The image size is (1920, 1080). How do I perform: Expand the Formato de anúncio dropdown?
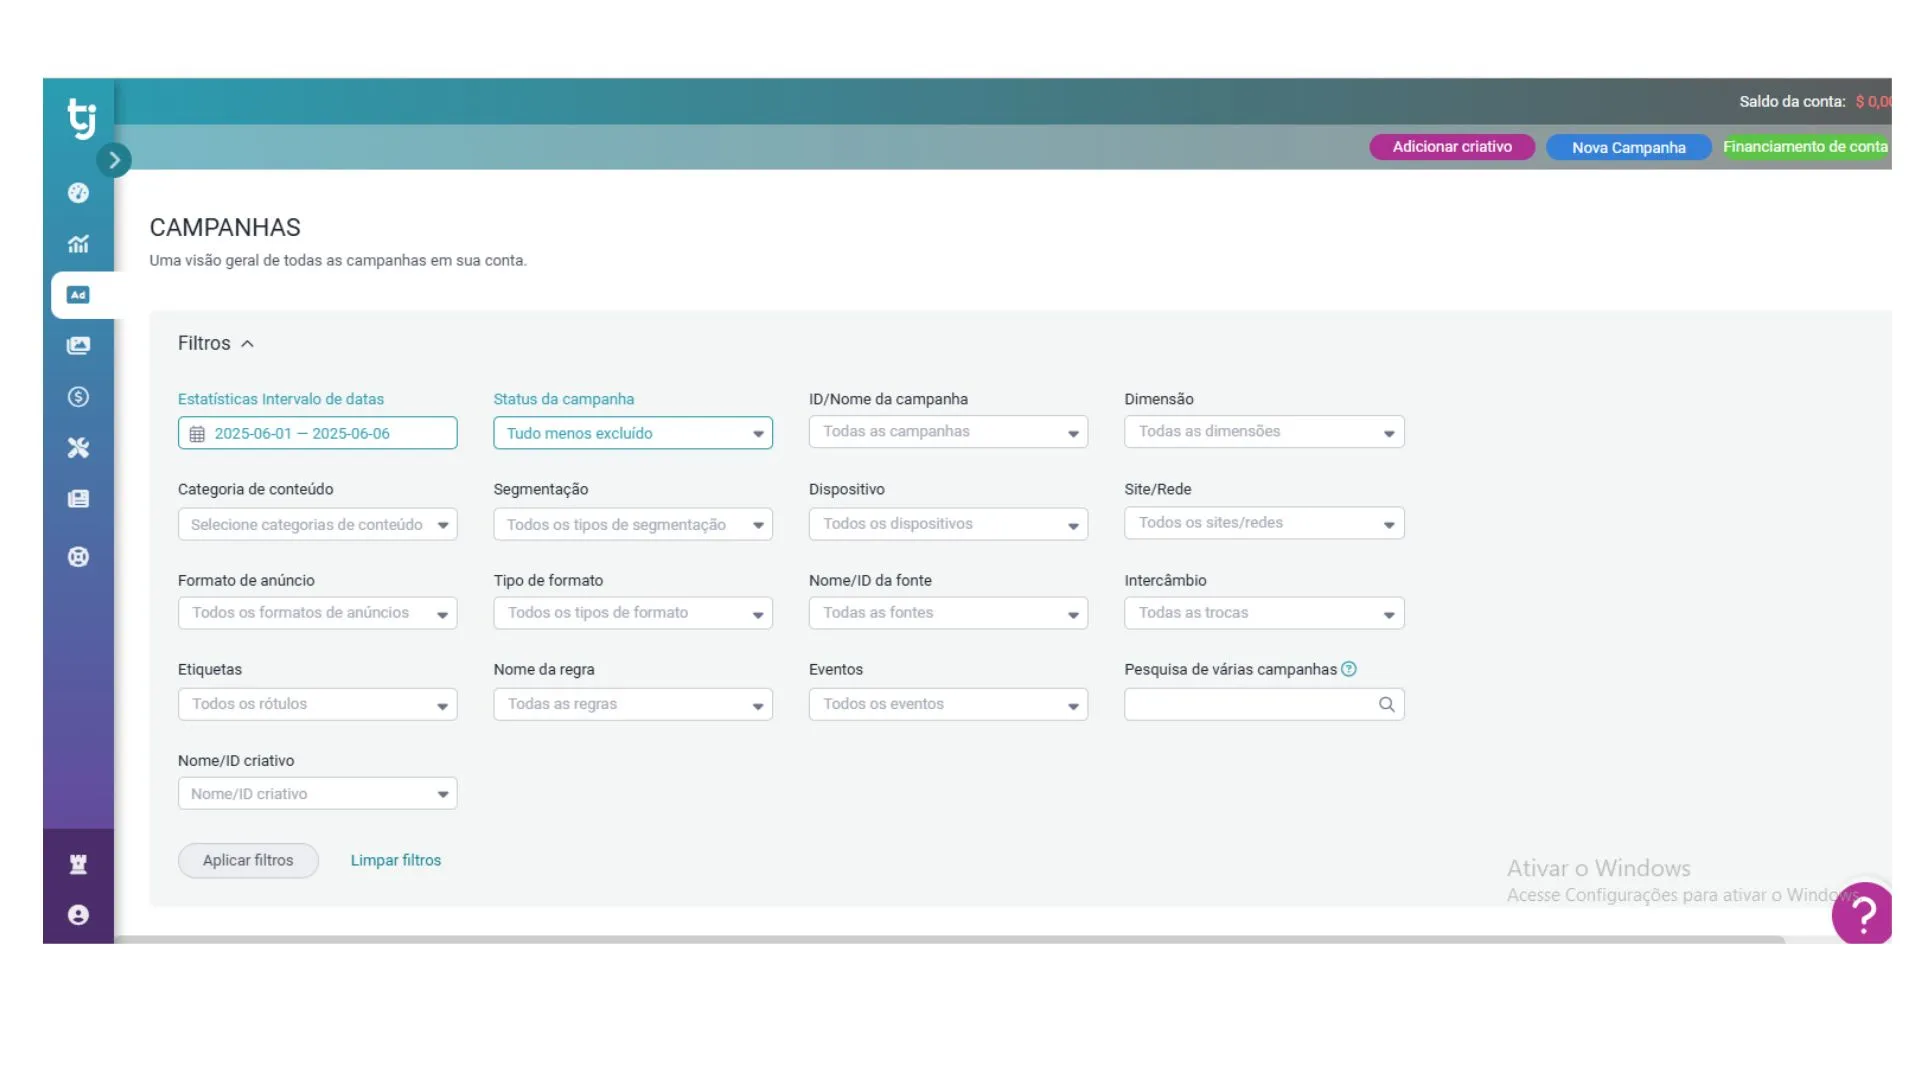click(x=317, y=613)
